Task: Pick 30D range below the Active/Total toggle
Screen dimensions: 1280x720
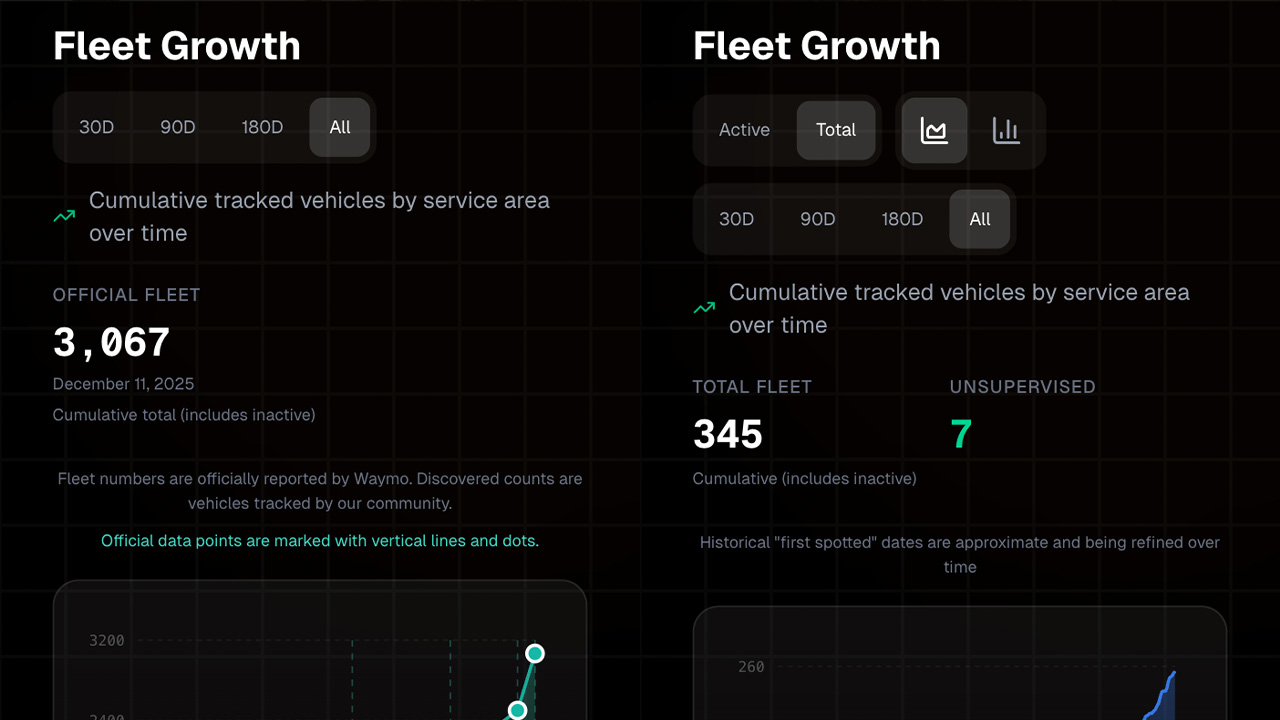Action: click(737, 219)
